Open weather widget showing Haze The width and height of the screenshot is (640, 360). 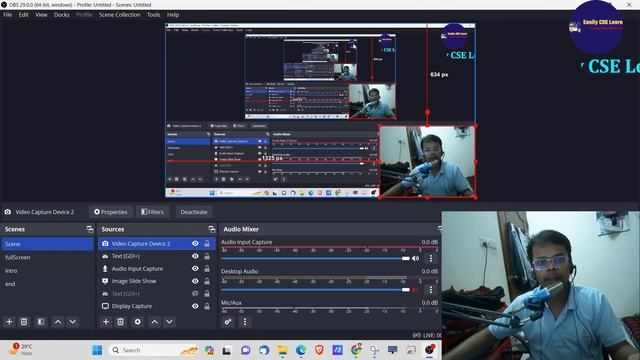tap(21, 349)
